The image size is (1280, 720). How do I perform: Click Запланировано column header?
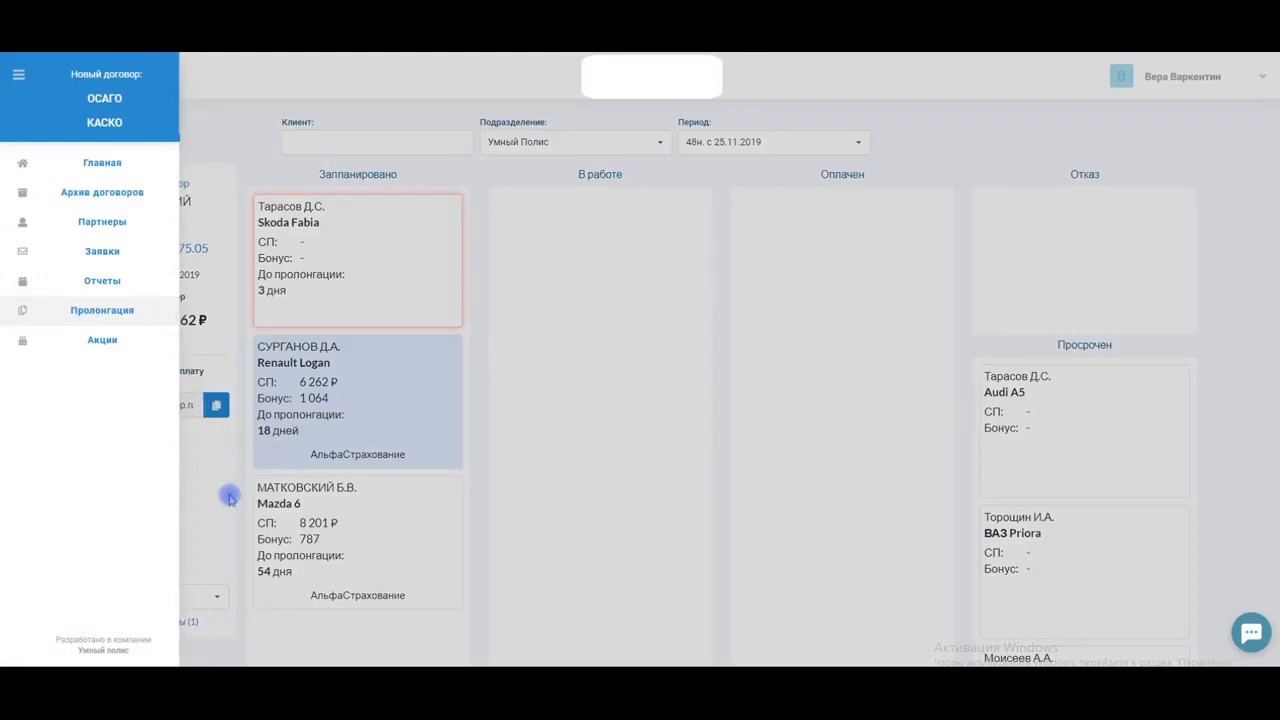tap(358, 174)
